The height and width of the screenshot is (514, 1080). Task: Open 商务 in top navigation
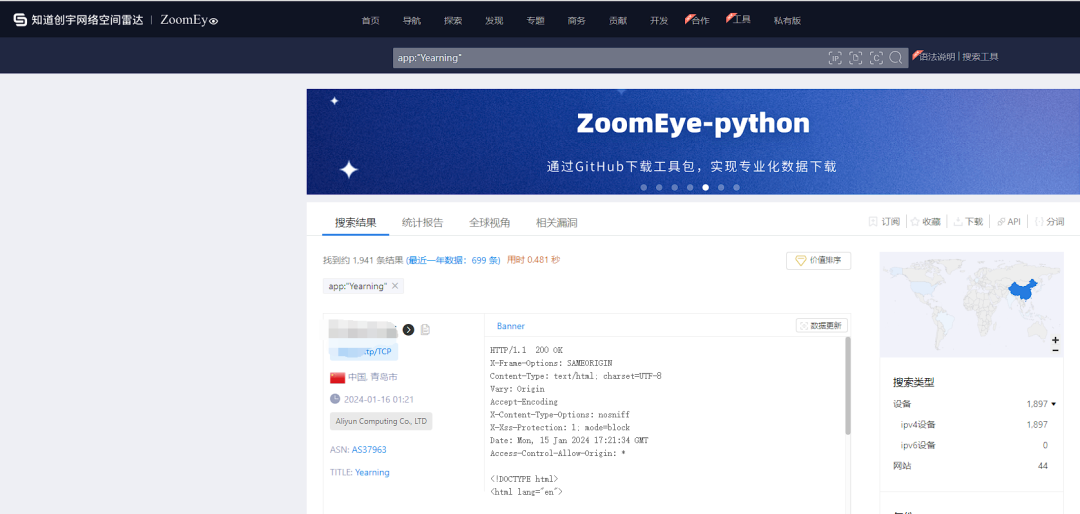click(x=577, y=21)
